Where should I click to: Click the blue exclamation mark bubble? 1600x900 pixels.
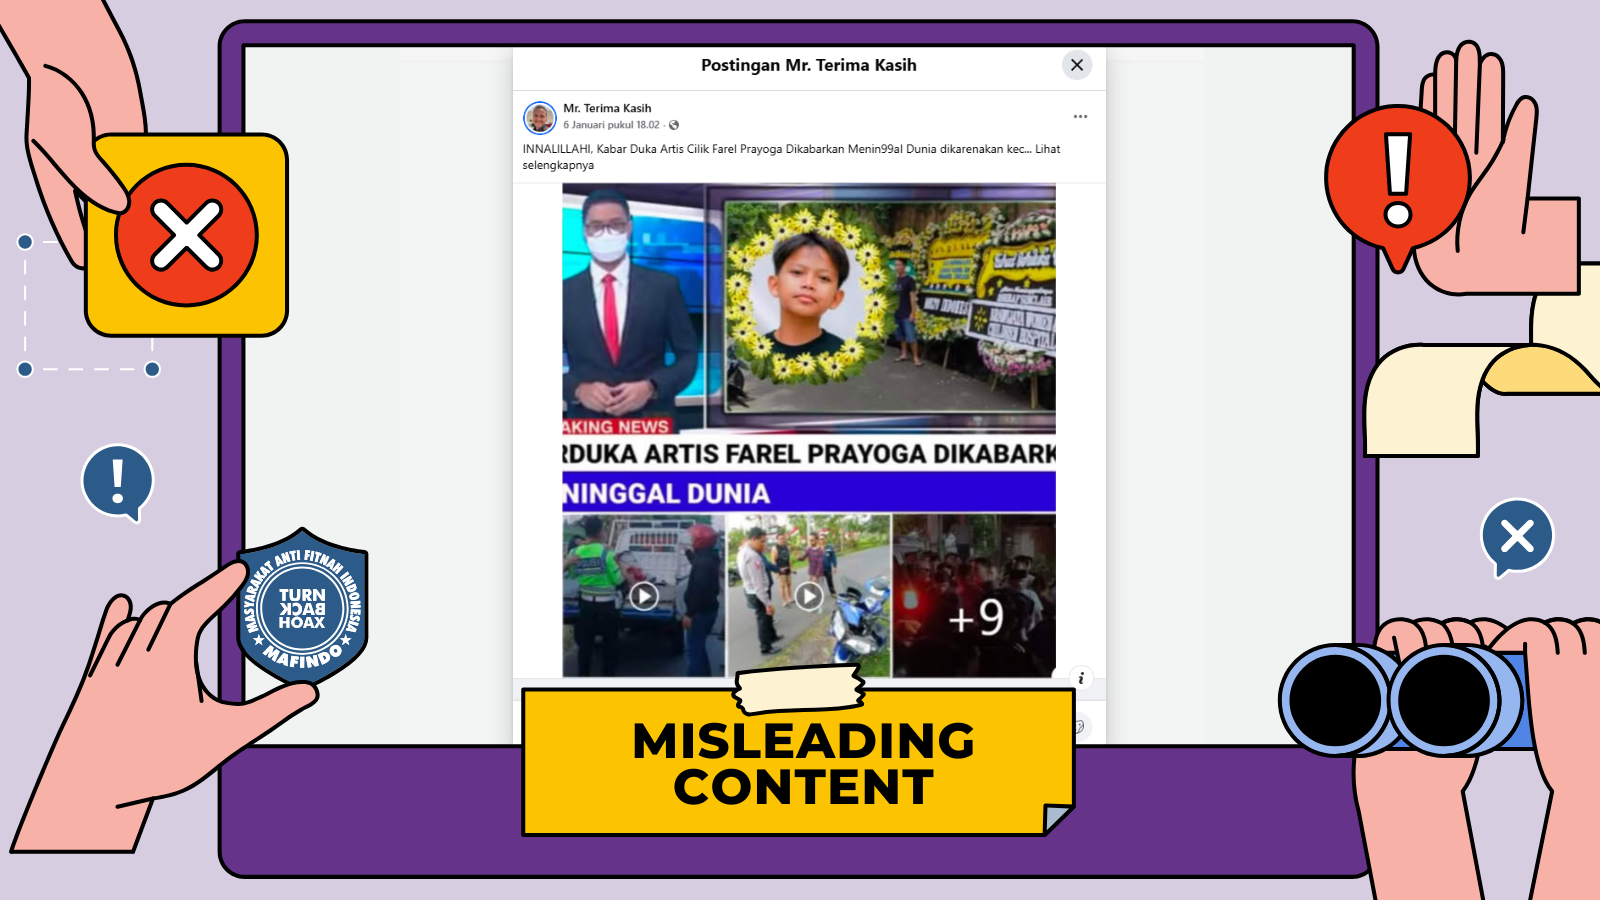click(x=118, y=482)
